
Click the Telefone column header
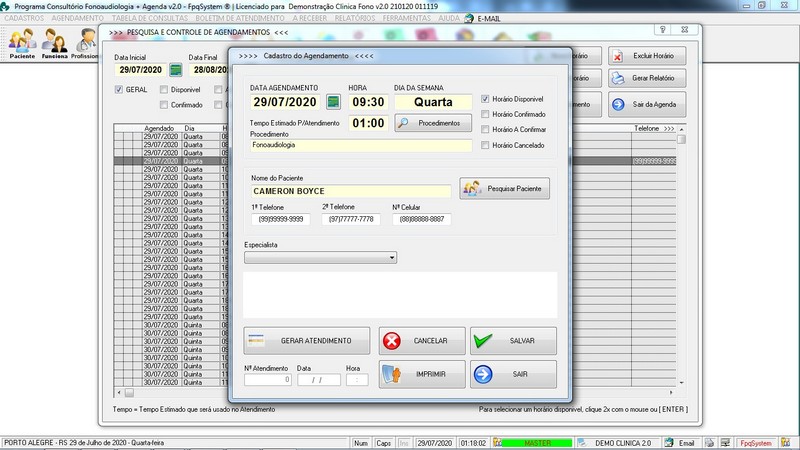tap(655, 129)
